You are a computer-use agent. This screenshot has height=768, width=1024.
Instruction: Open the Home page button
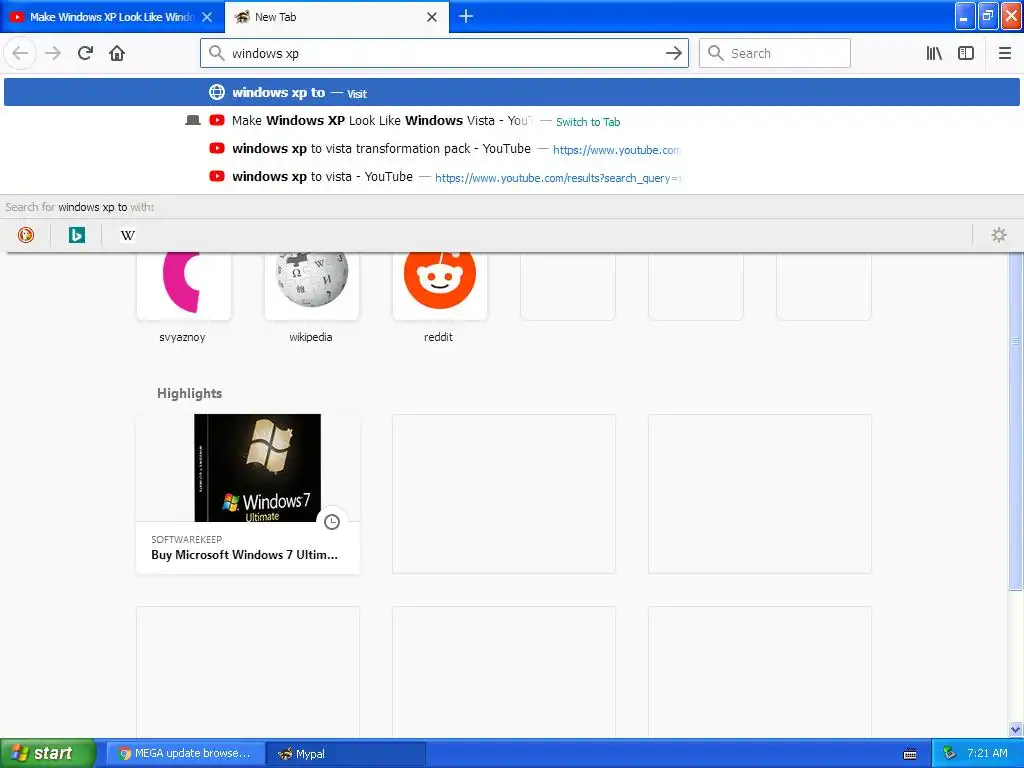pos(117,54)
